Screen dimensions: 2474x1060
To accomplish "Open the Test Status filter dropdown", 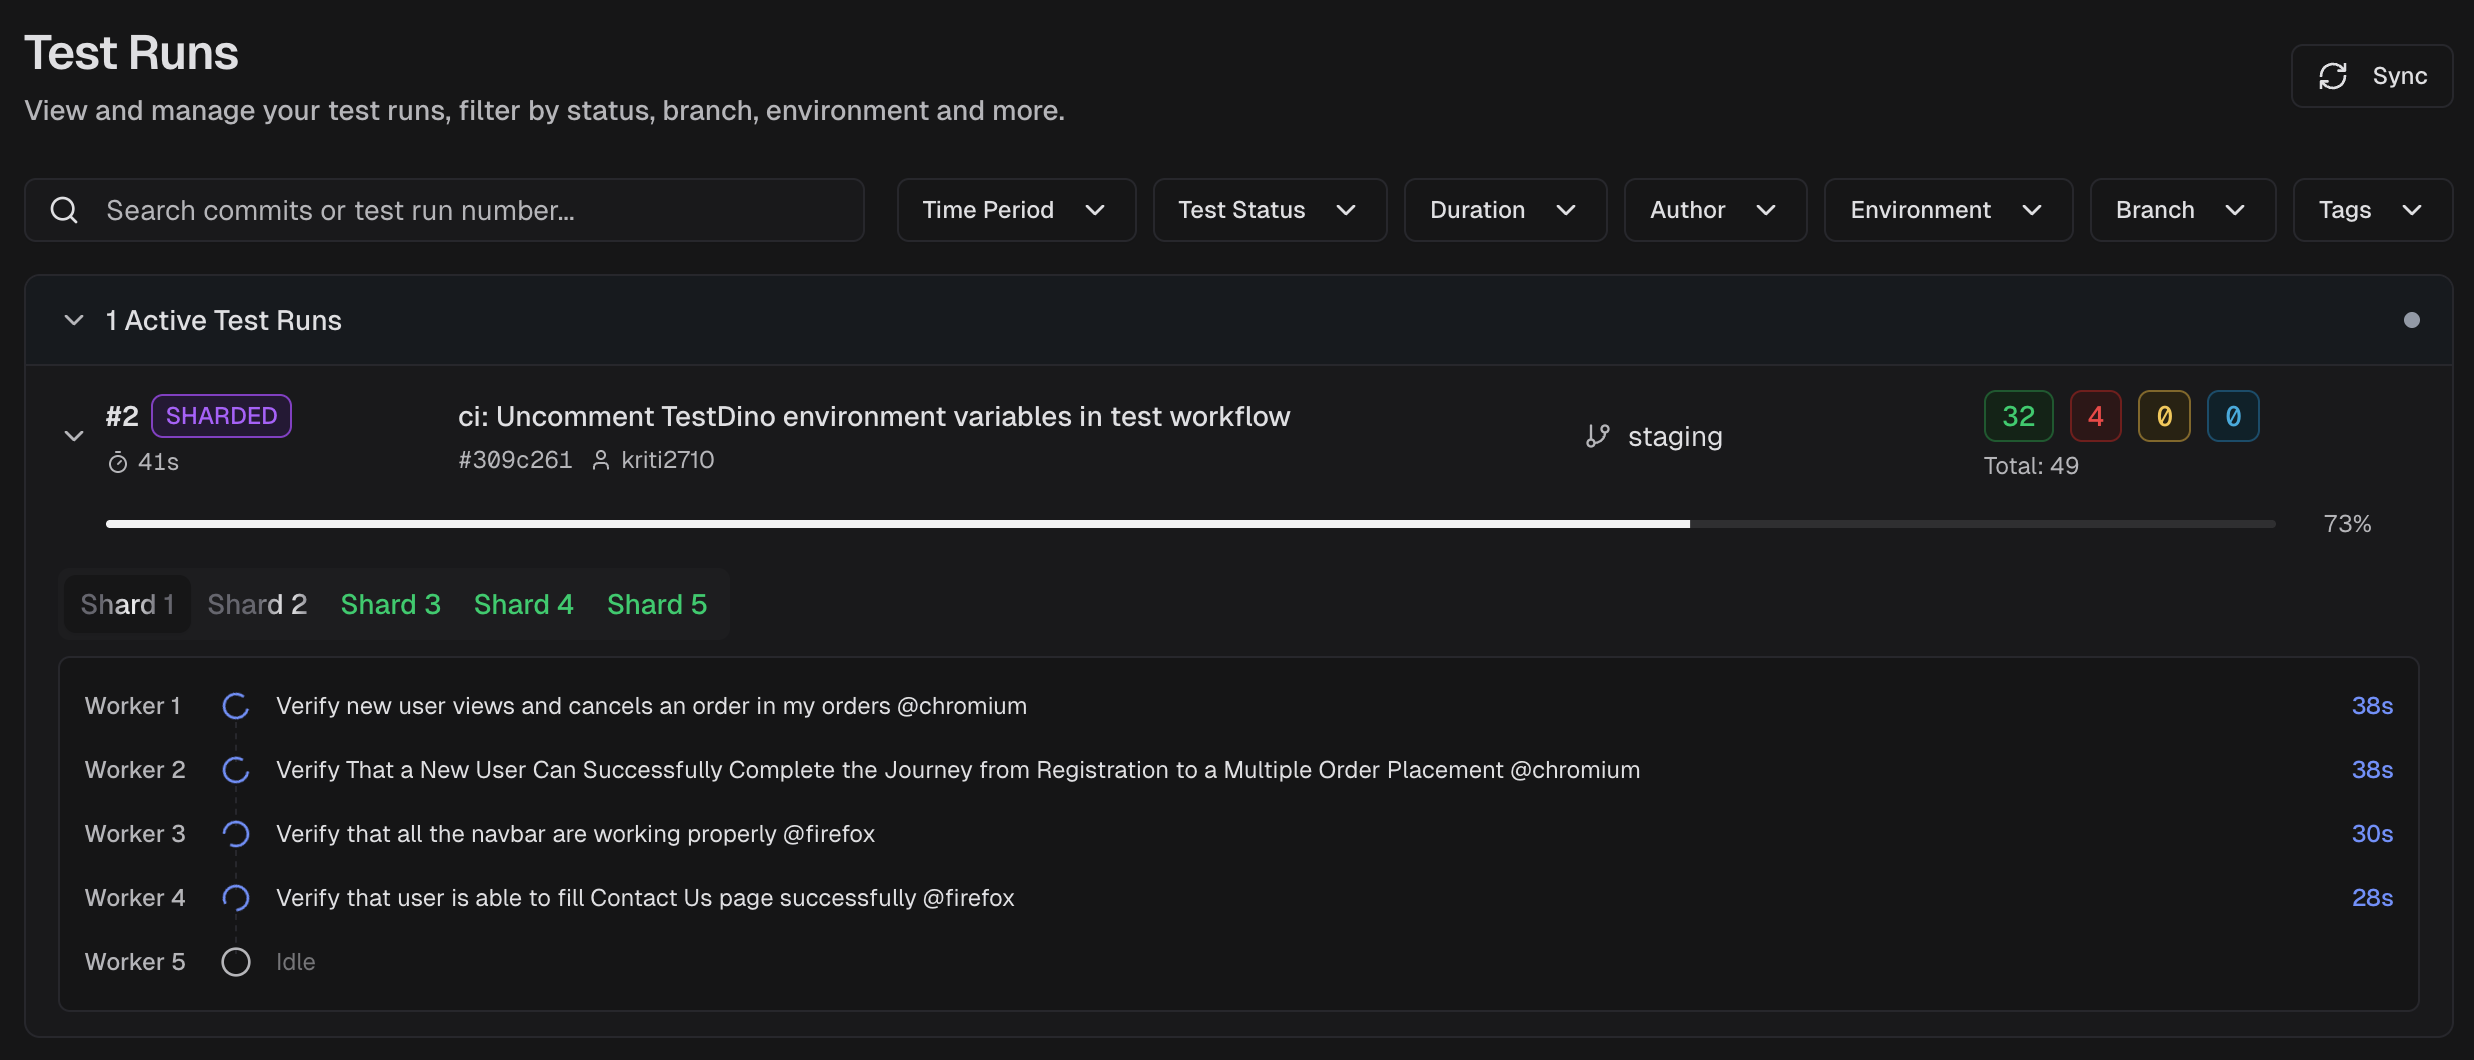I will click(x=1268, y=210).
